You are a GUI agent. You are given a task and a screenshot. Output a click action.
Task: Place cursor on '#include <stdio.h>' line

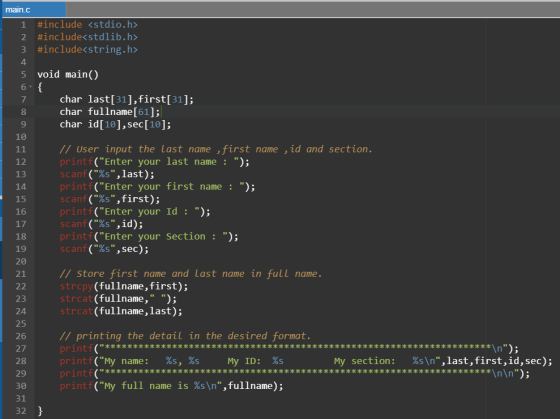88,25
